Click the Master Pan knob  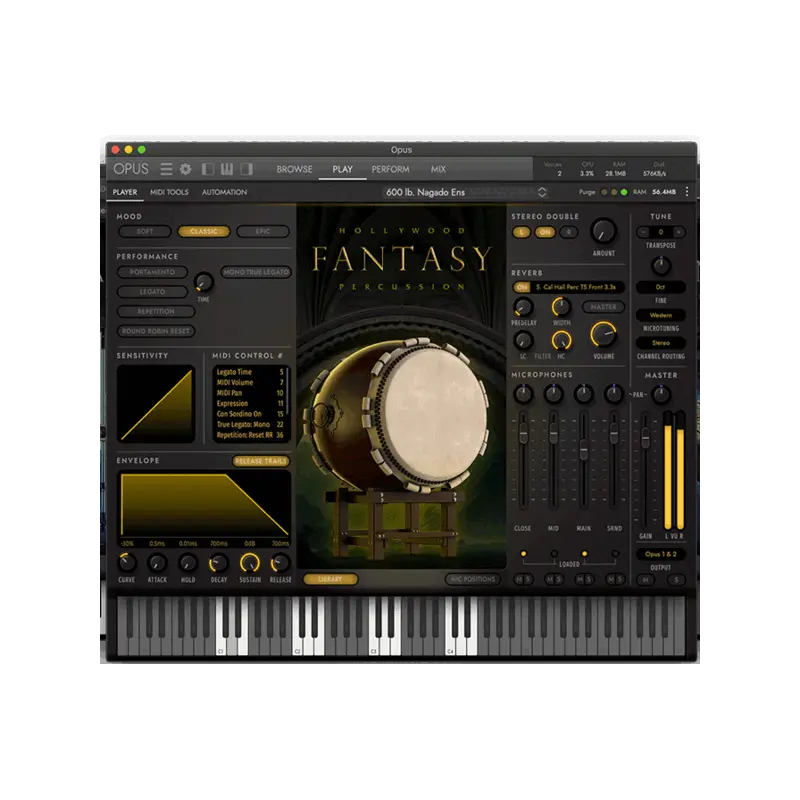tap(661, 394)
